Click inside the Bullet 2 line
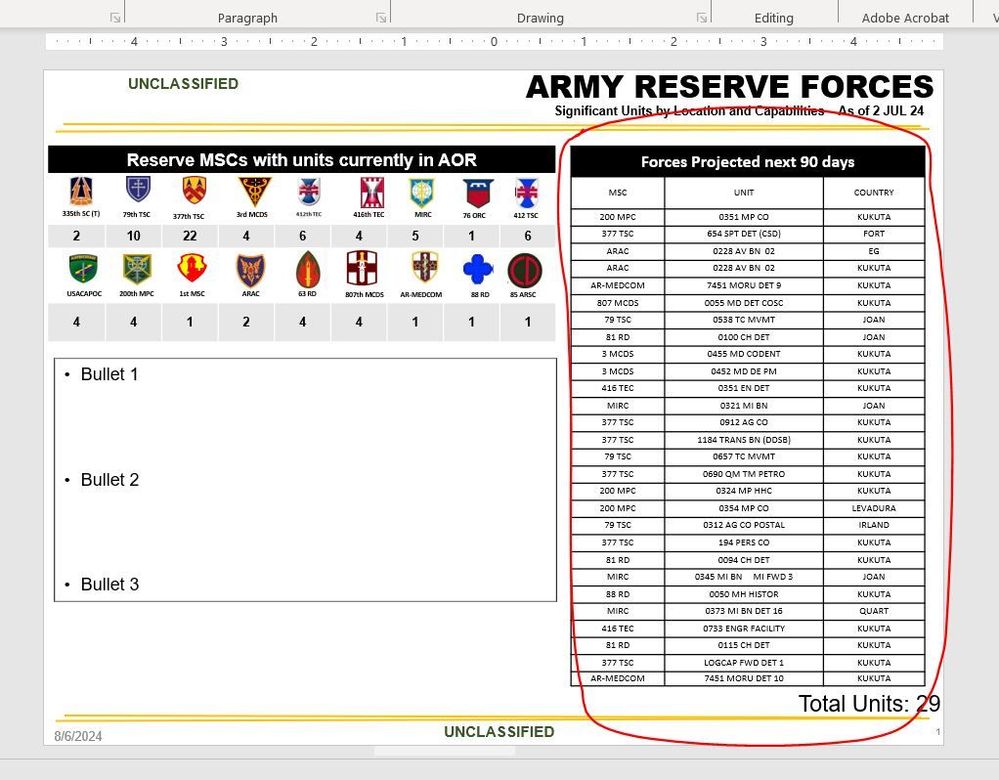Viewport: 999px width, 780px height. (x=110, y=480)
